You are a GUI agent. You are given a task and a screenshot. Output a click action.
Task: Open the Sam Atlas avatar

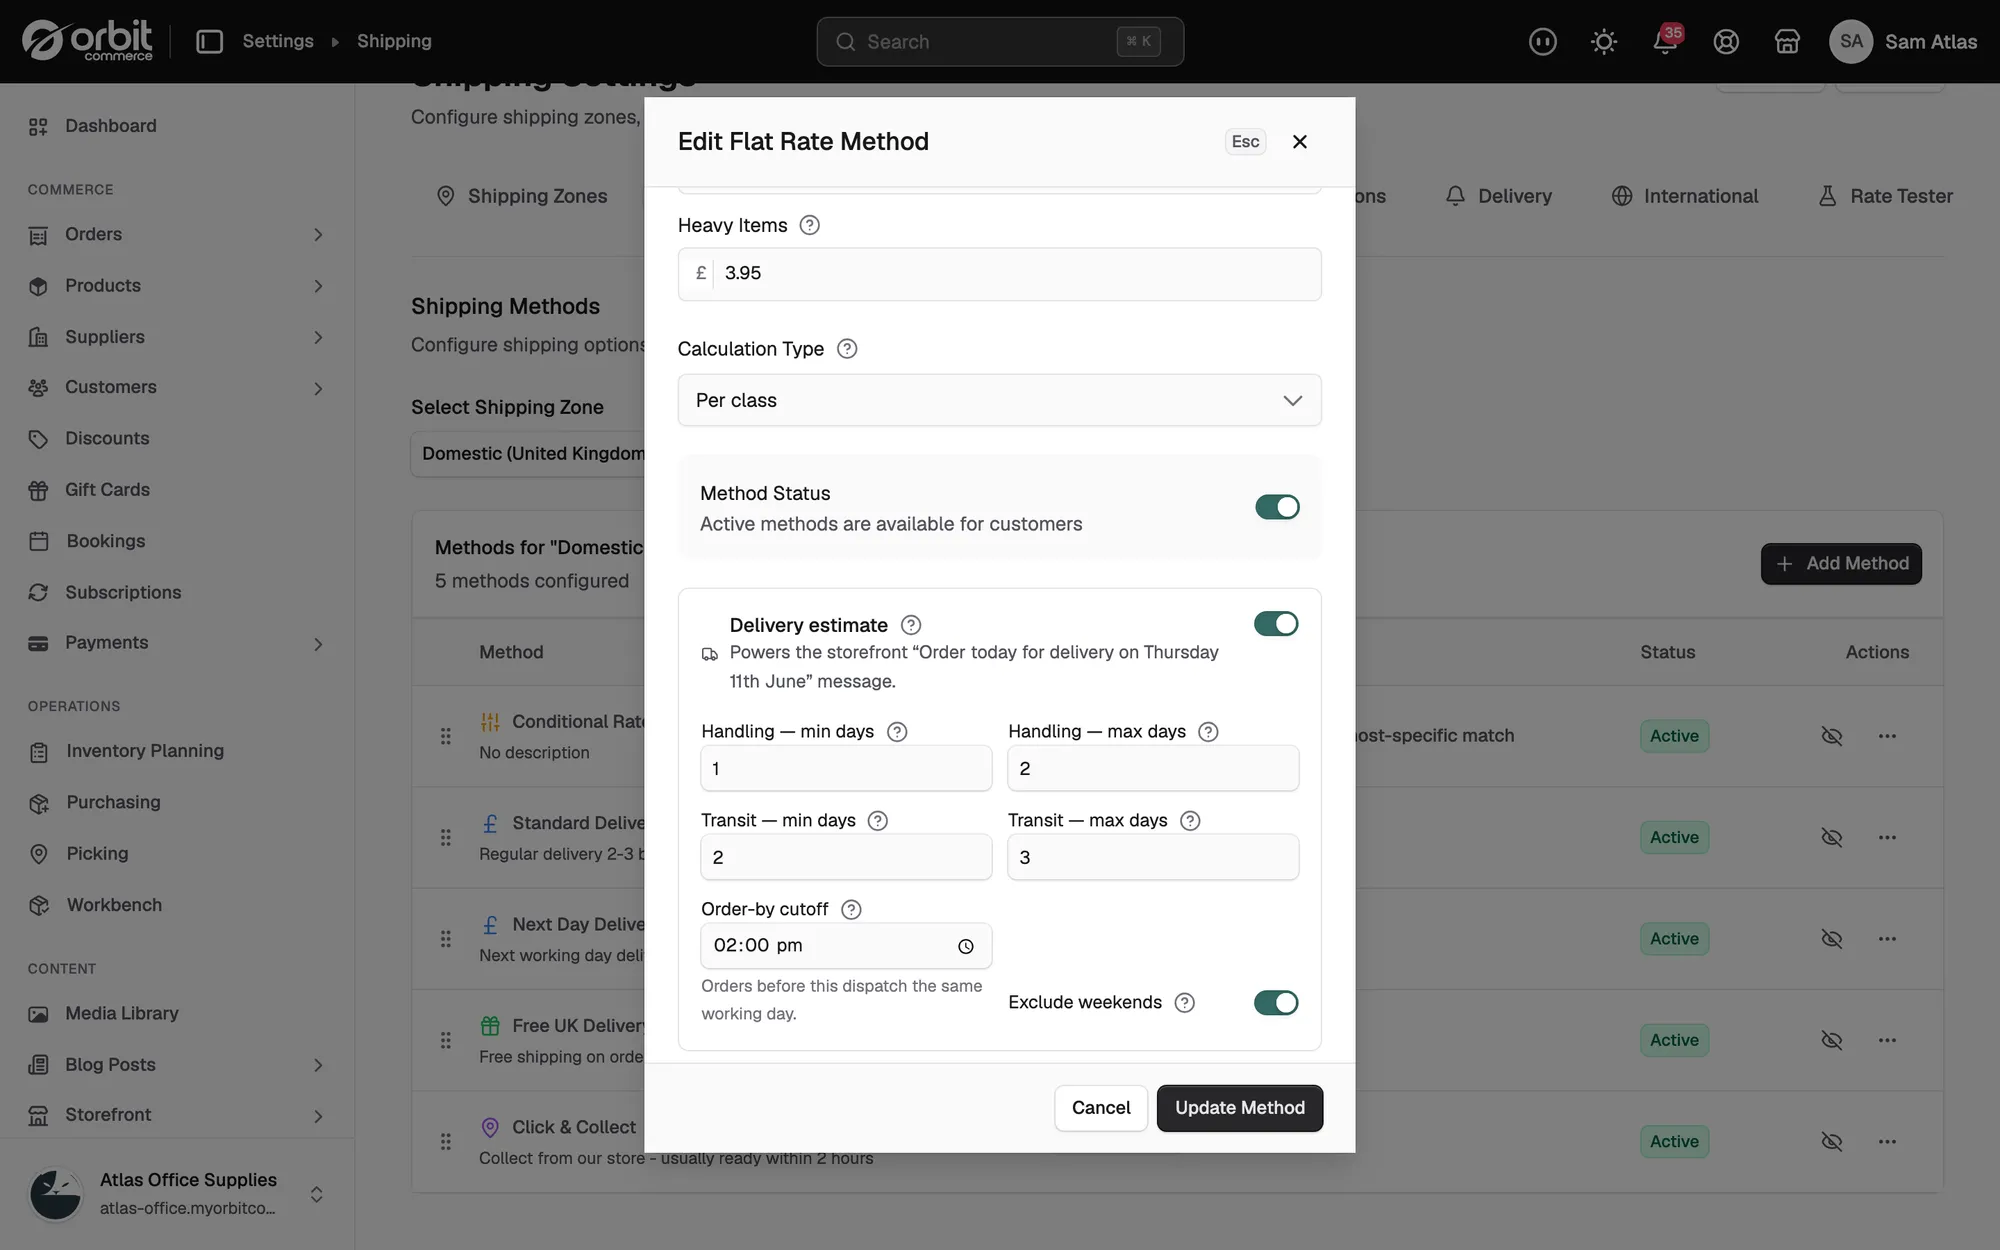[x=1851, y=41]
